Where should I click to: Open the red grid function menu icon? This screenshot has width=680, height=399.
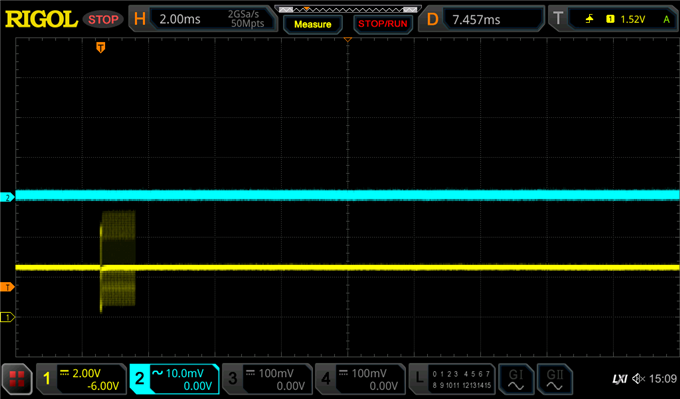17,379
